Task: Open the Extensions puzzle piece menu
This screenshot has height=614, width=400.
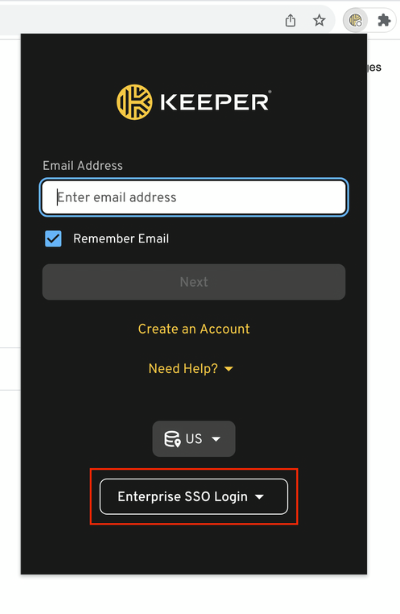Action: pyautogui.click(x=384, y=20)
